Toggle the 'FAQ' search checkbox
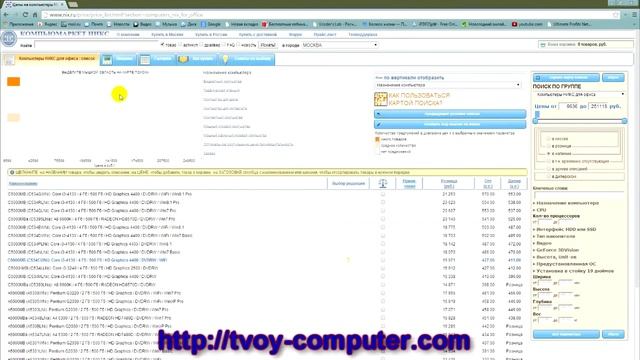The width and height of the screenshot is (640, 360). [224, 44]
